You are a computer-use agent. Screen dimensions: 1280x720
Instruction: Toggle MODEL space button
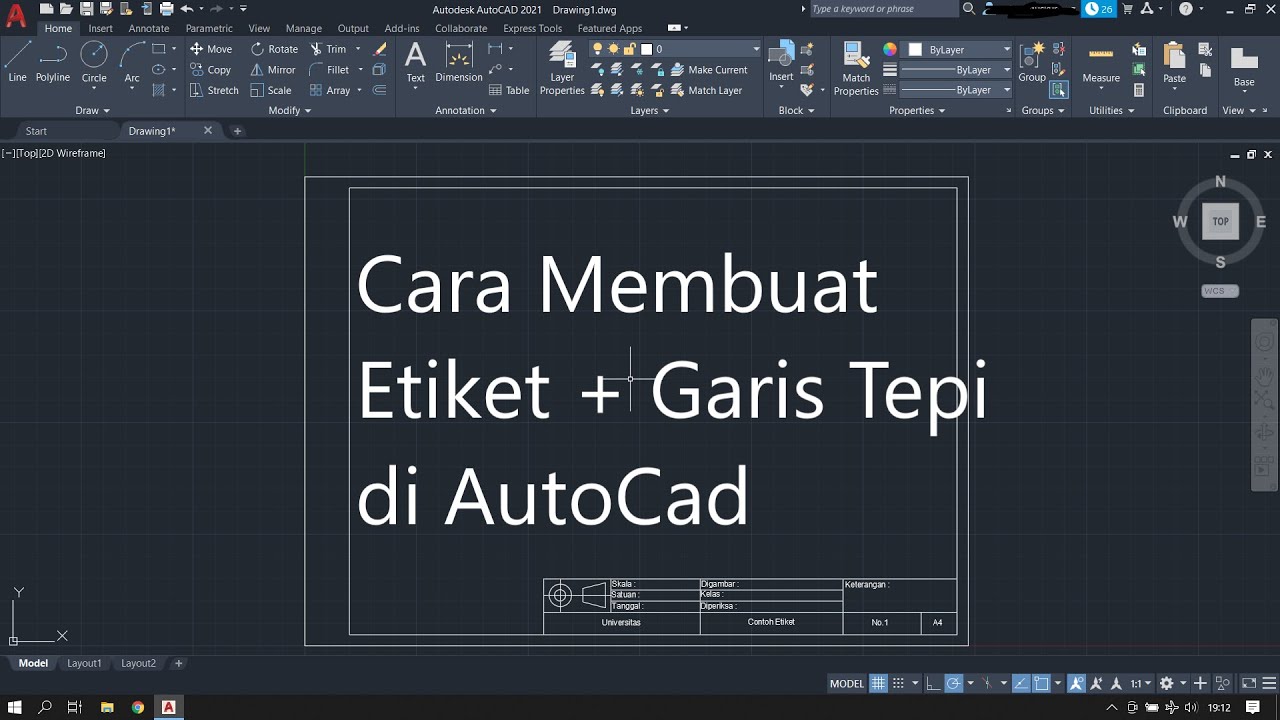click(x=846, y=684)
